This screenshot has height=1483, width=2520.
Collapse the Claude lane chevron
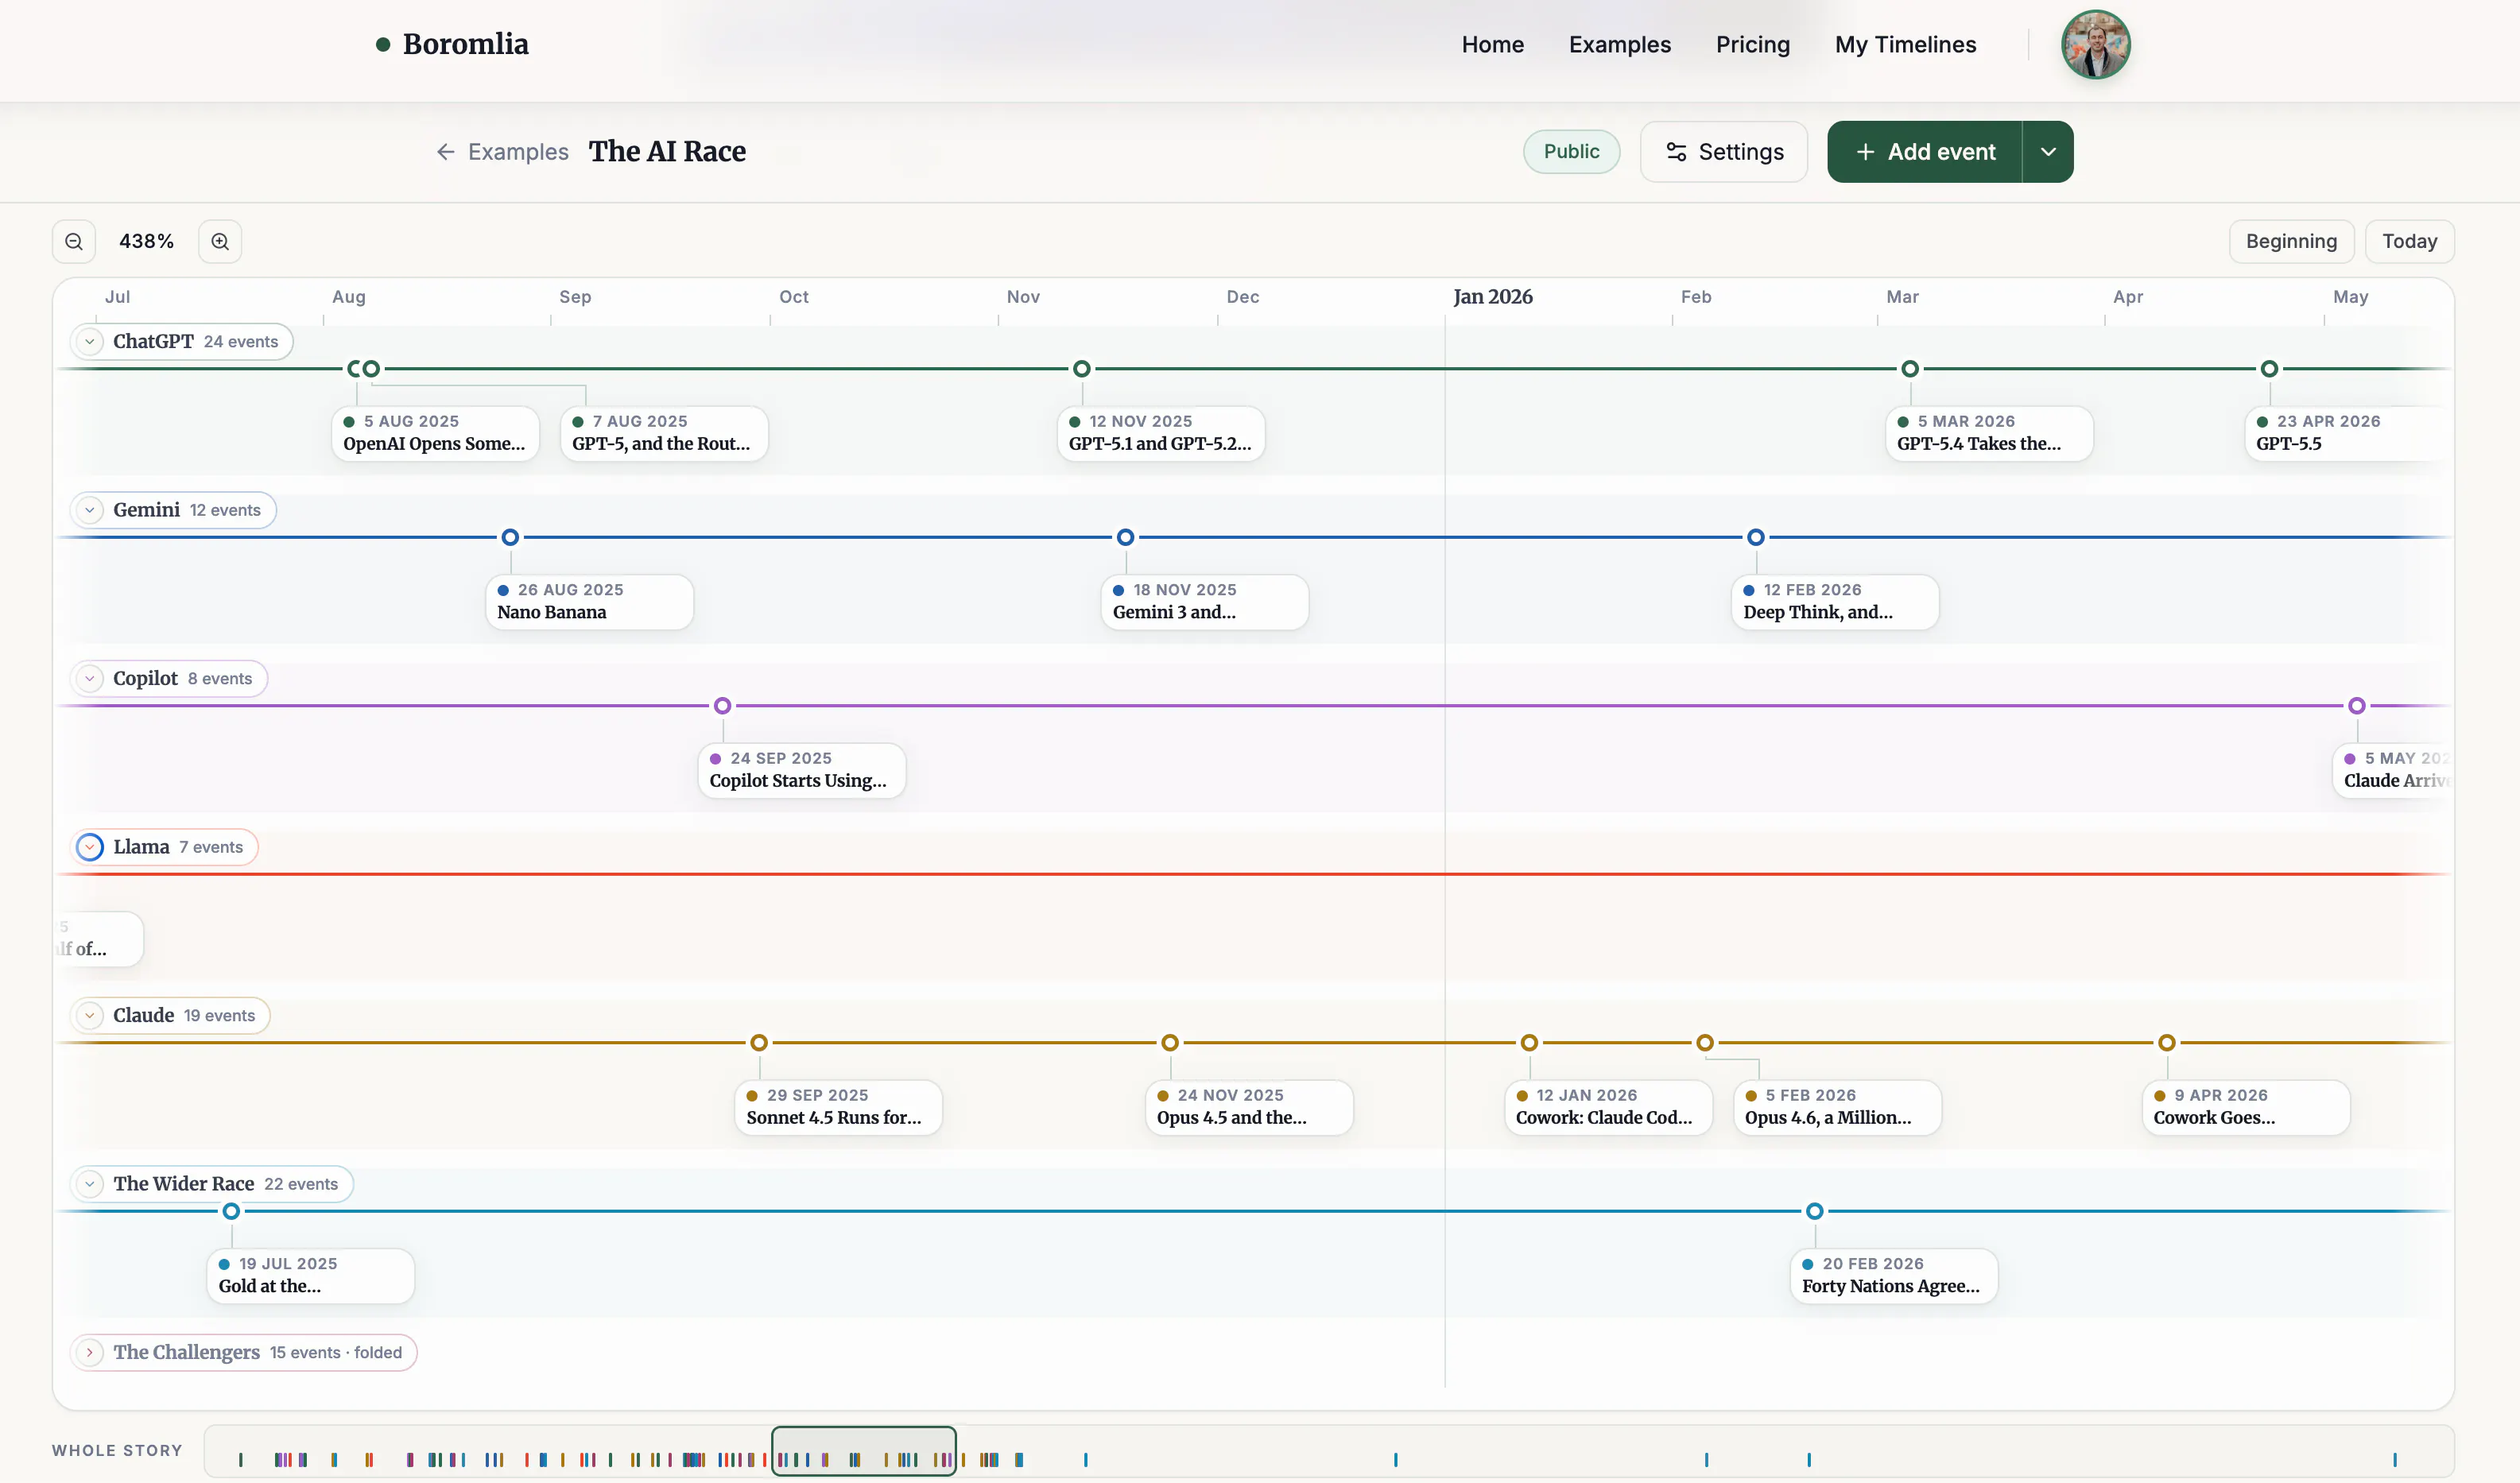point(90,1015)
